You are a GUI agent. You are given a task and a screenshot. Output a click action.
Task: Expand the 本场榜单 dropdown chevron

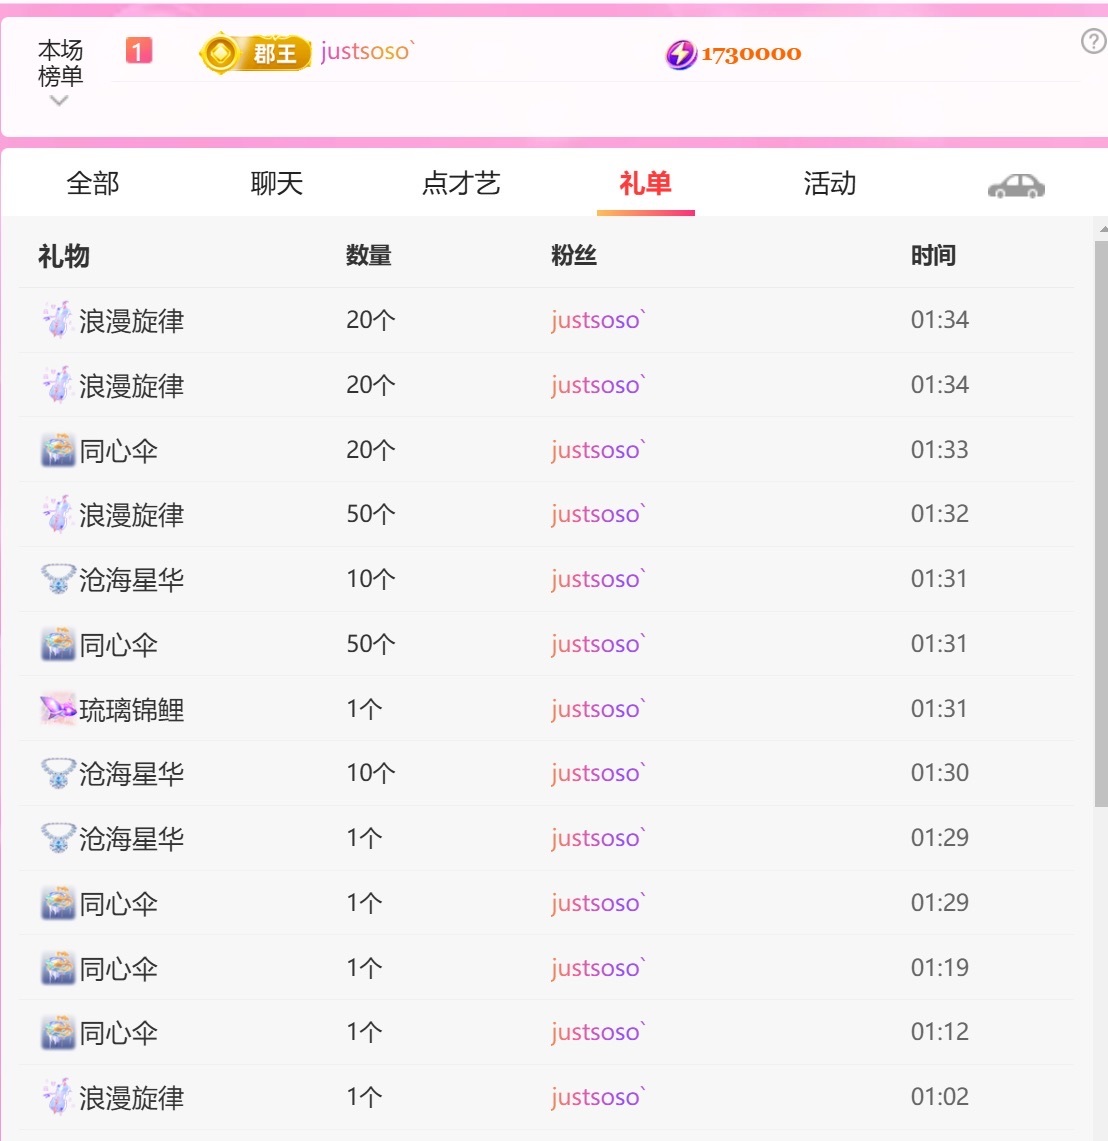tap(59, 101)
